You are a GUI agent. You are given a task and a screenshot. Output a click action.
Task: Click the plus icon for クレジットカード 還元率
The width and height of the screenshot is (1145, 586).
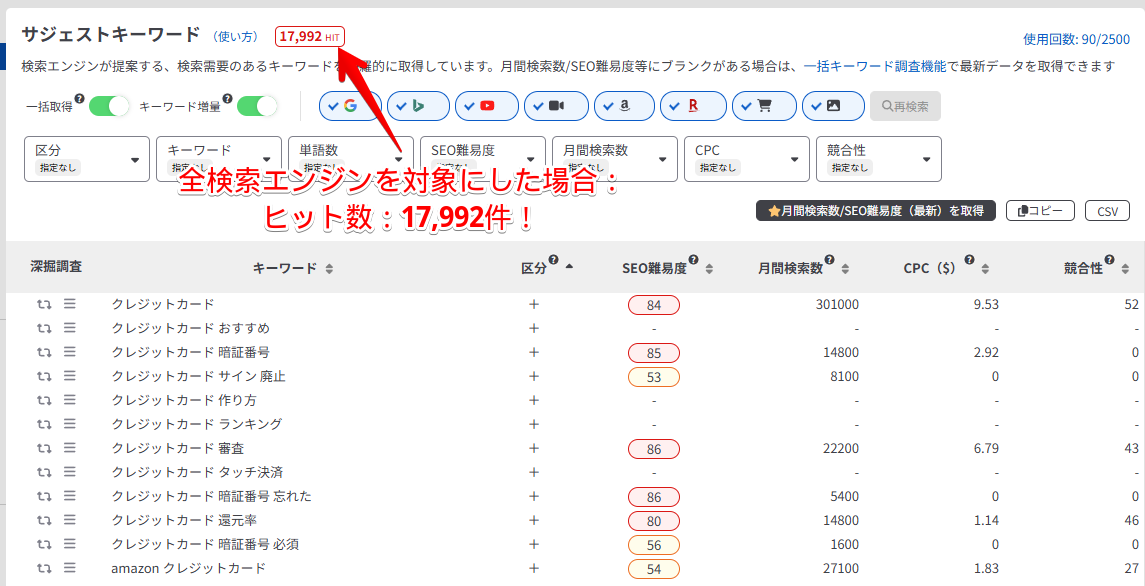point(534,521)
